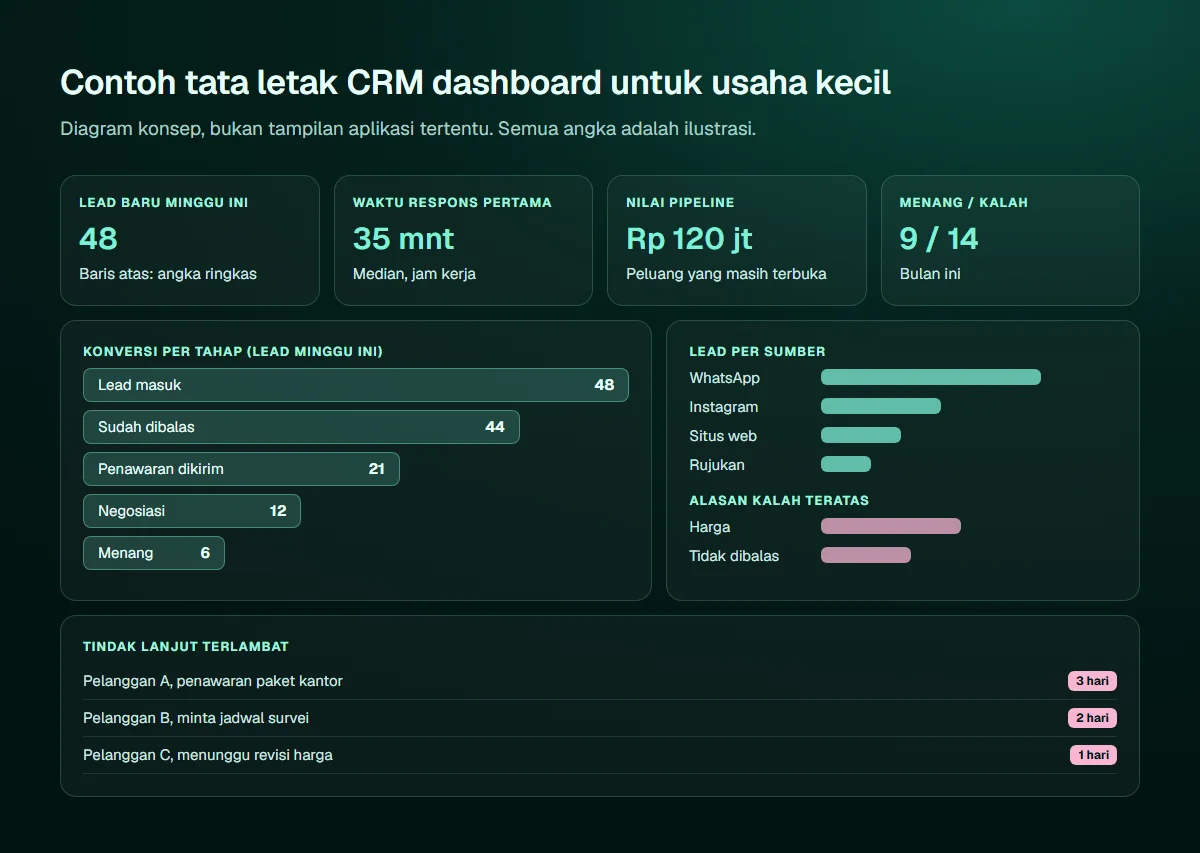The image size is (1200, 853).
Task: Click the 'Harga' label
Action: click(x=709, y=527)
